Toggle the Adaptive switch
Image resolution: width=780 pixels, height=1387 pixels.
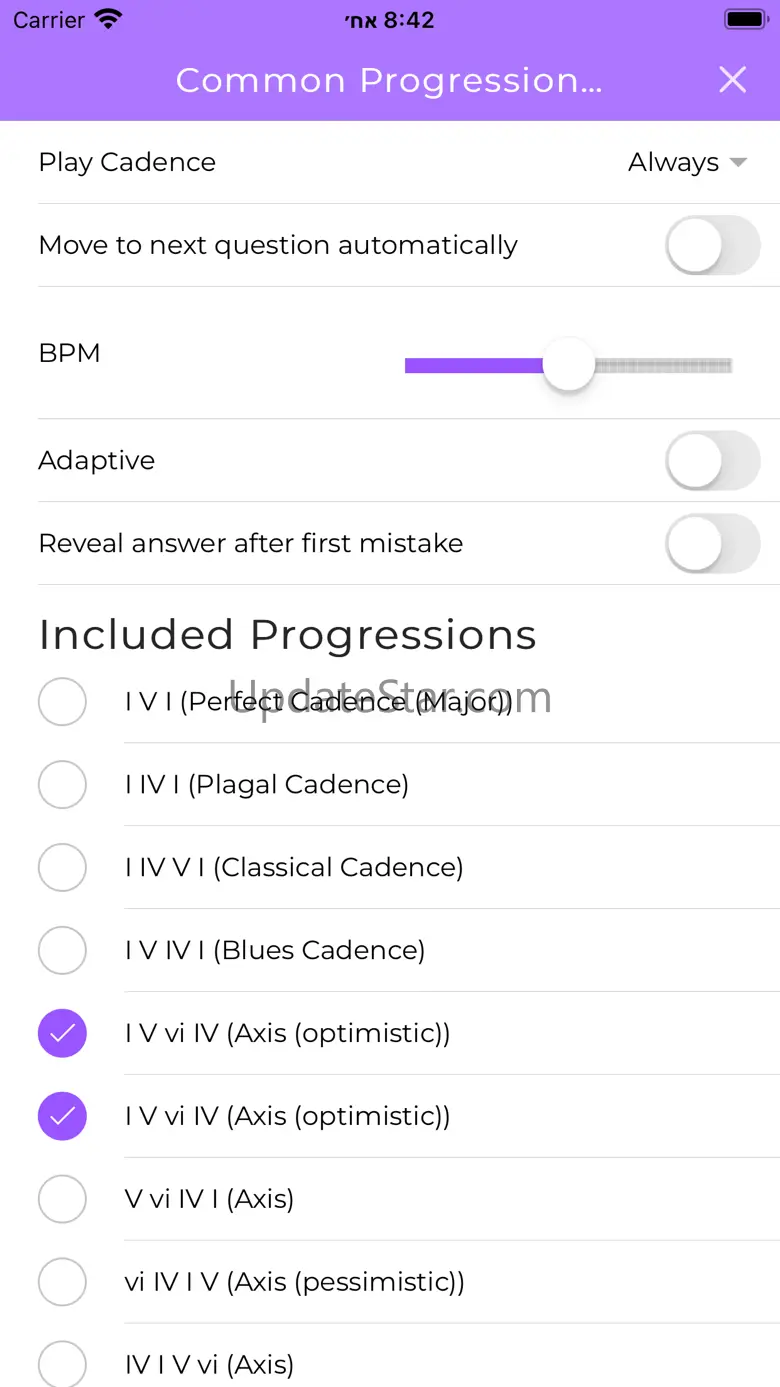tap(712, 460)
